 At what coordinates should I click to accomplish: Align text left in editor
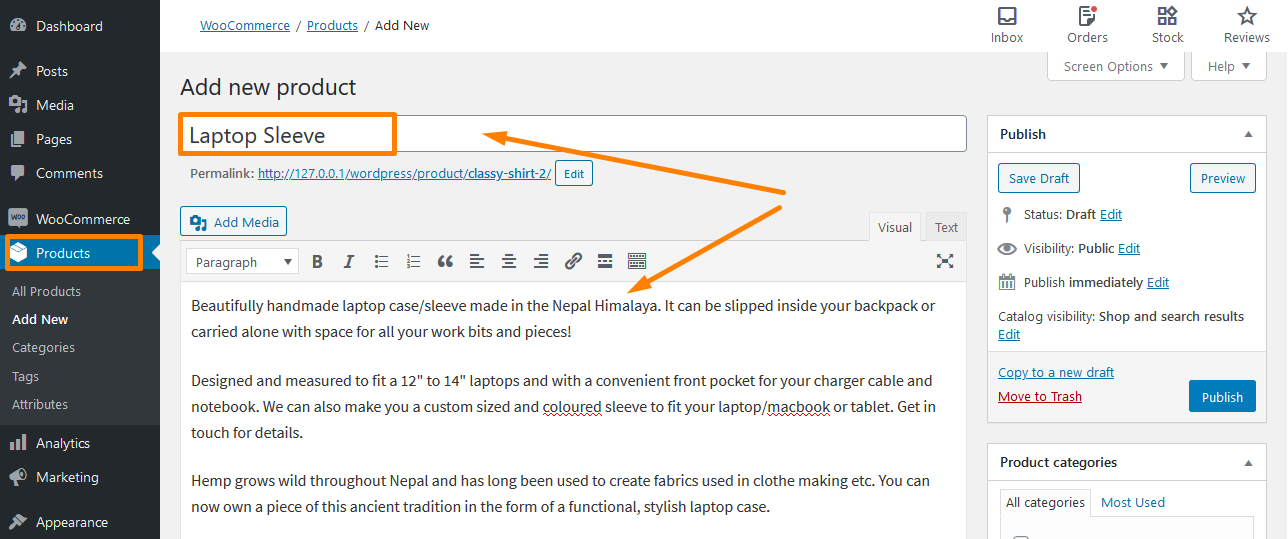tap(477, 262)
